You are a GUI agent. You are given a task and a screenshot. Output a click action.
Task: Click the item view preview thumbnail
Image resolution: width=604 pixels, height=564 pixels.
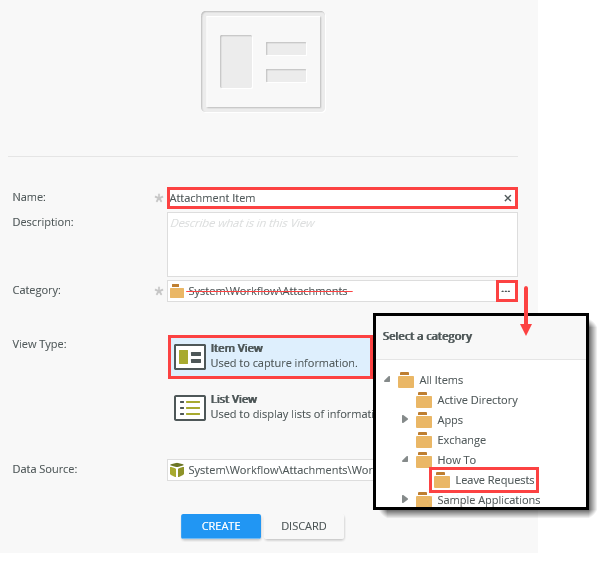263,62
